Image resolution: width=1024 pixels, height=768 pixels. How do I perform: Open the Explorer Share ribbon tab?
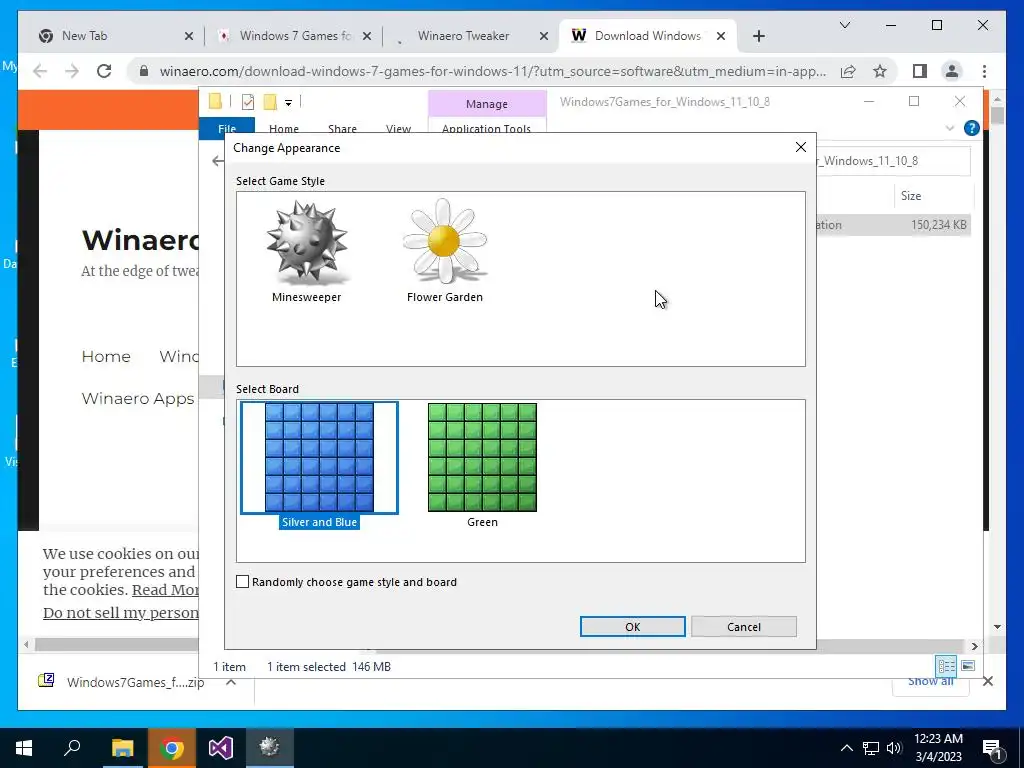[x=342, y=128]
